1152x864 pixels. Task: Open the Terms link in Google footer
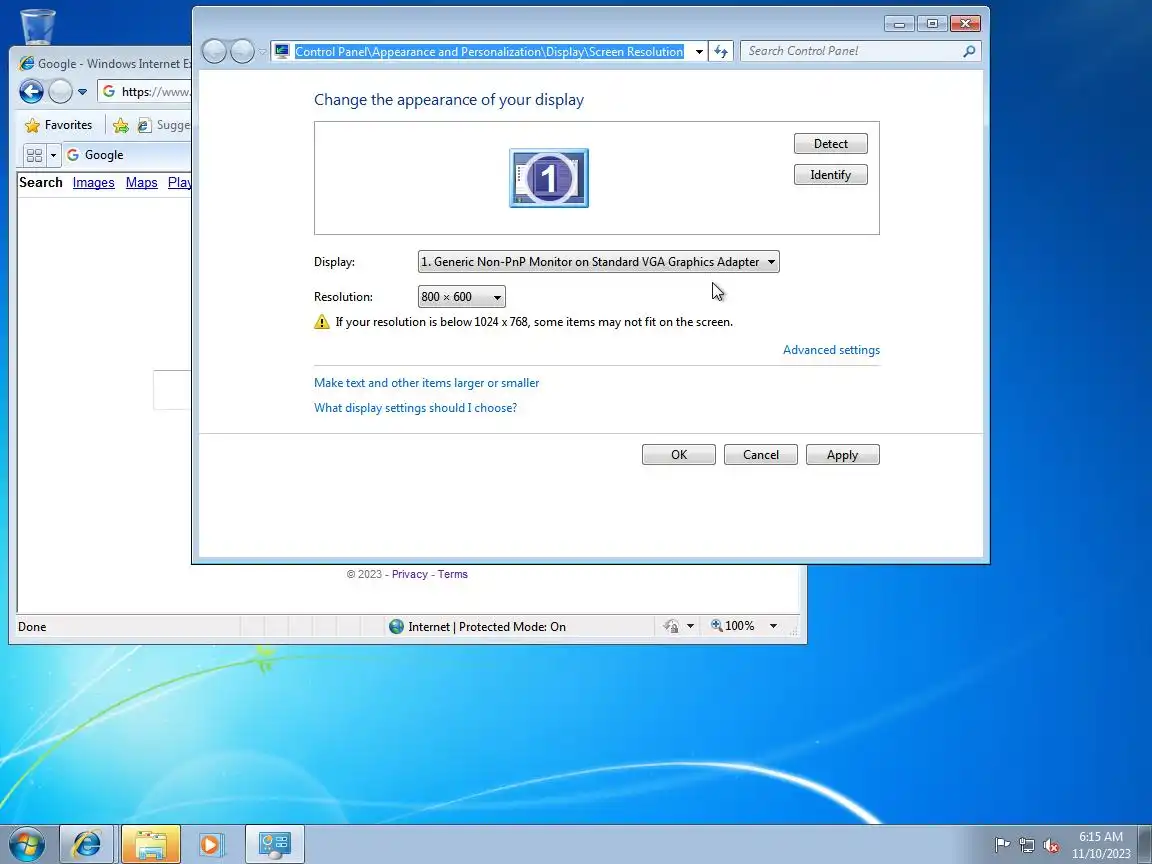(453, 575)
